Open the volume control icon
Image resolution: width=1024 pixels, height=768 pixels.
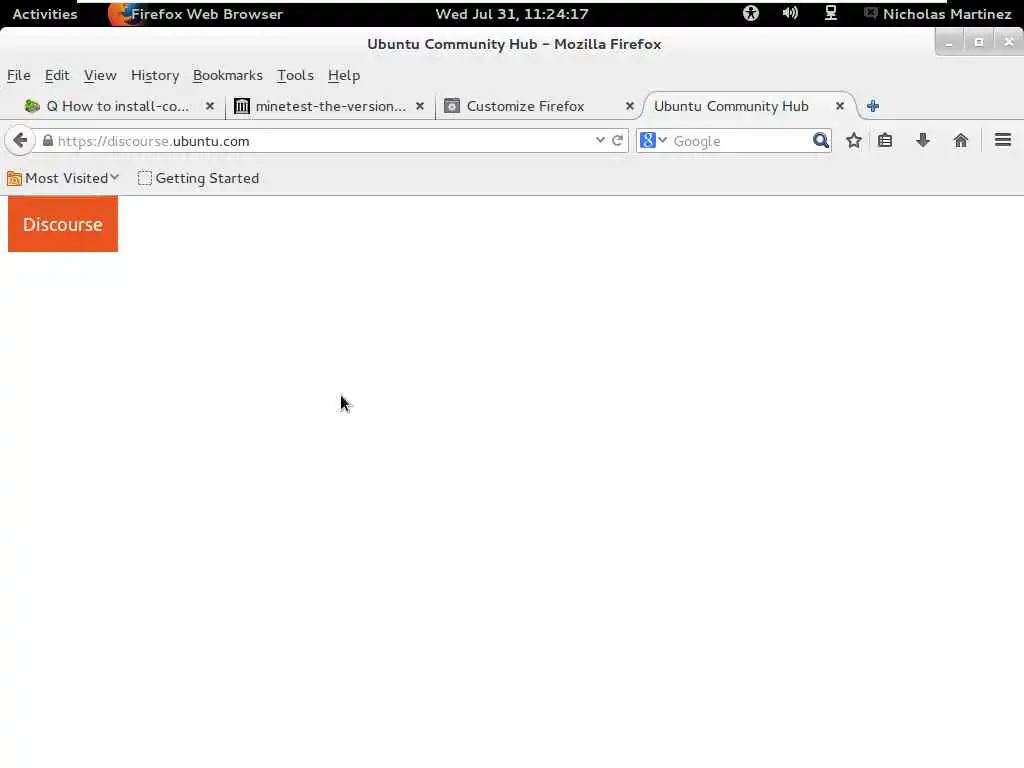tap(790, 13)
